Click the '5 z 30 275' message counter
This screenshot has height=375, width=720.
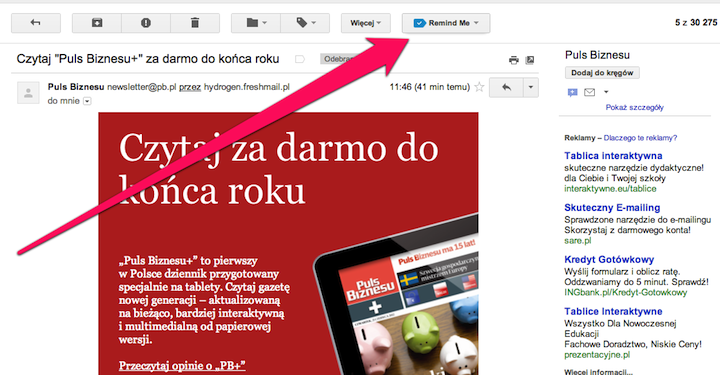pos(696,22)
